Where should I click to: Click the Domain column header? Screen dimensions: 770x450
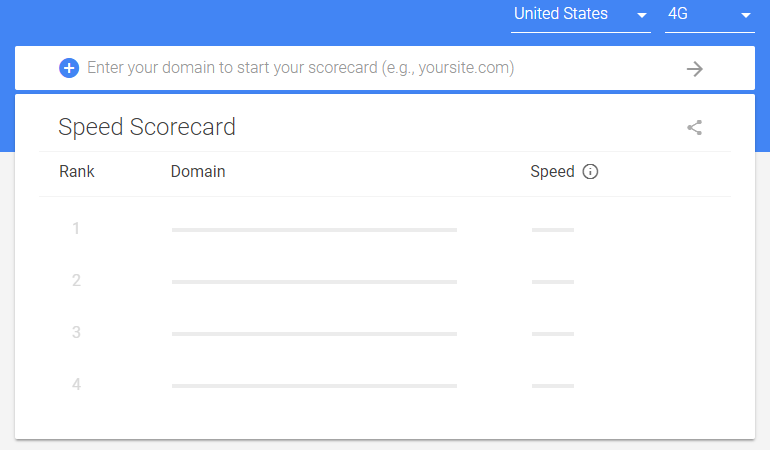(x=198, y=171)
